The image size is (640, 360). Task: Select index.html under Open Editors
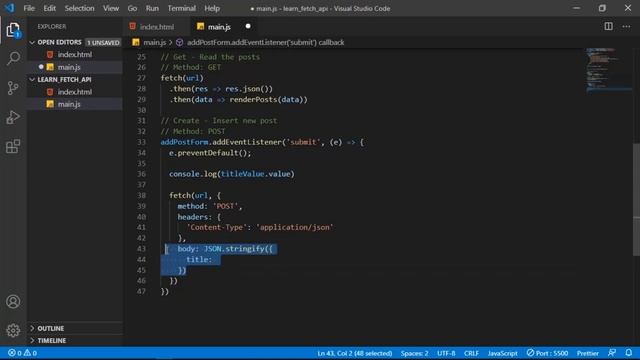(75, 54)
